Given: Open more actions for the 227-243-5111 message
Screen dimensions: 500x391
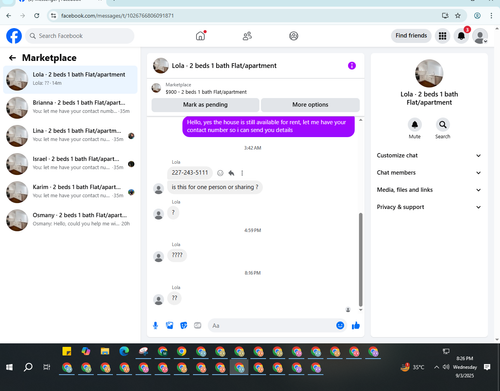Looking at the screenshot, I should 242,173.
